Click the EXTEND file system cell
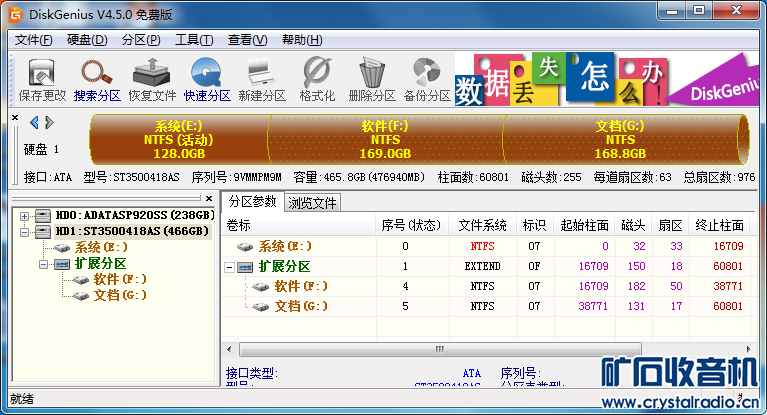The height and width of the screenshot is (415, 767). [482, 266]
